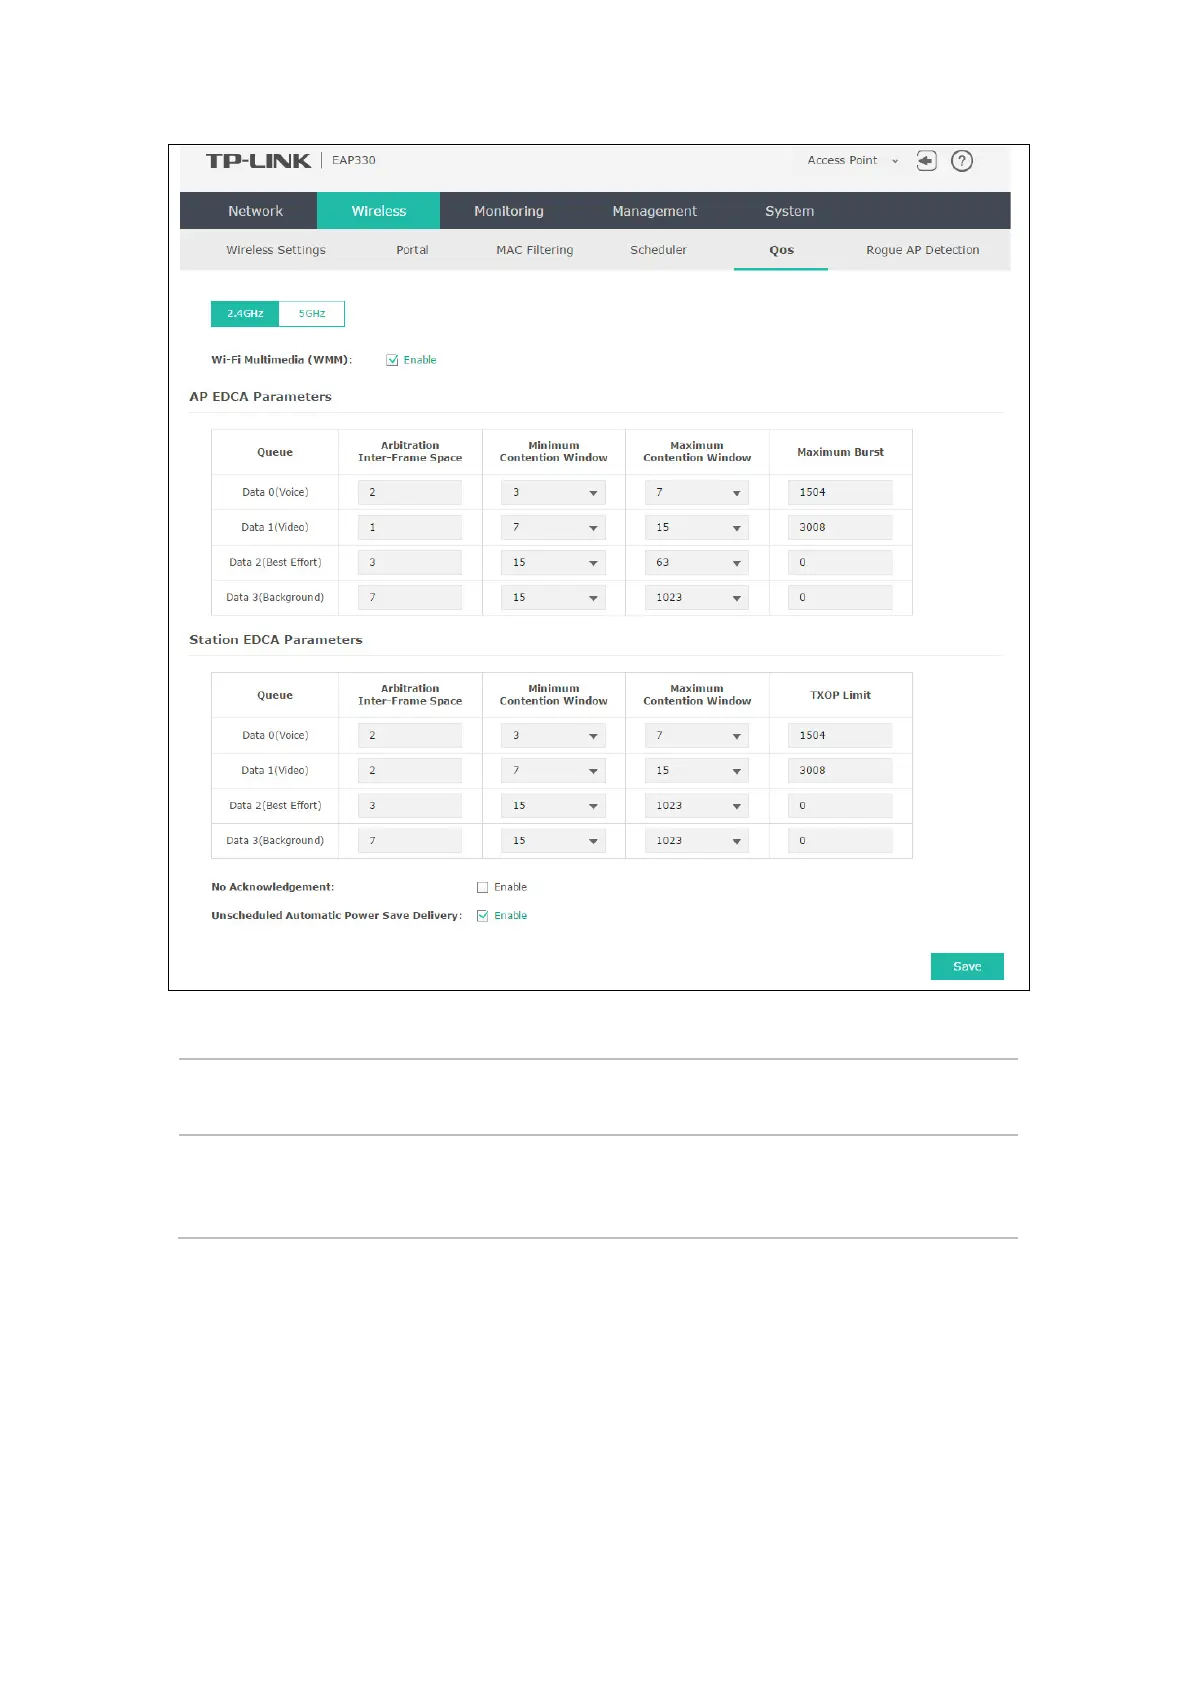Open AP Best Effort Maximum Contention Window dropdown
The image size is (1190, 1684).
pos(697,562)
